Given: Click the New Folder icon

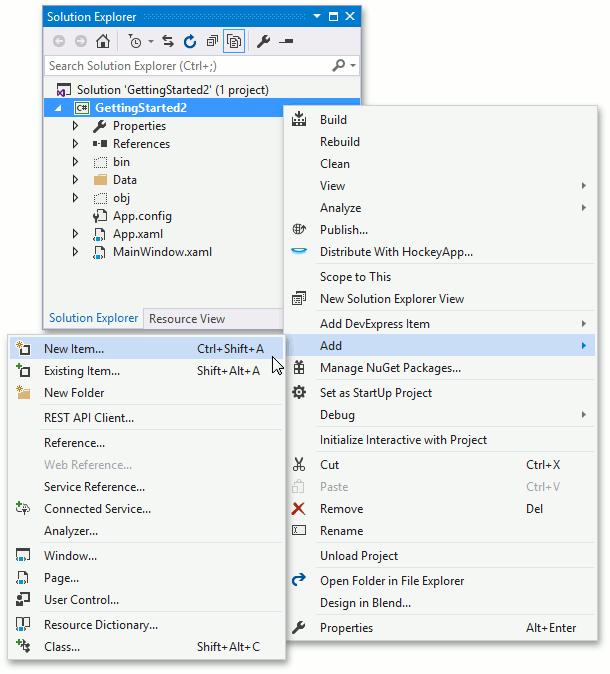Looking at the screenshot, I should click(x=23, y=392).
